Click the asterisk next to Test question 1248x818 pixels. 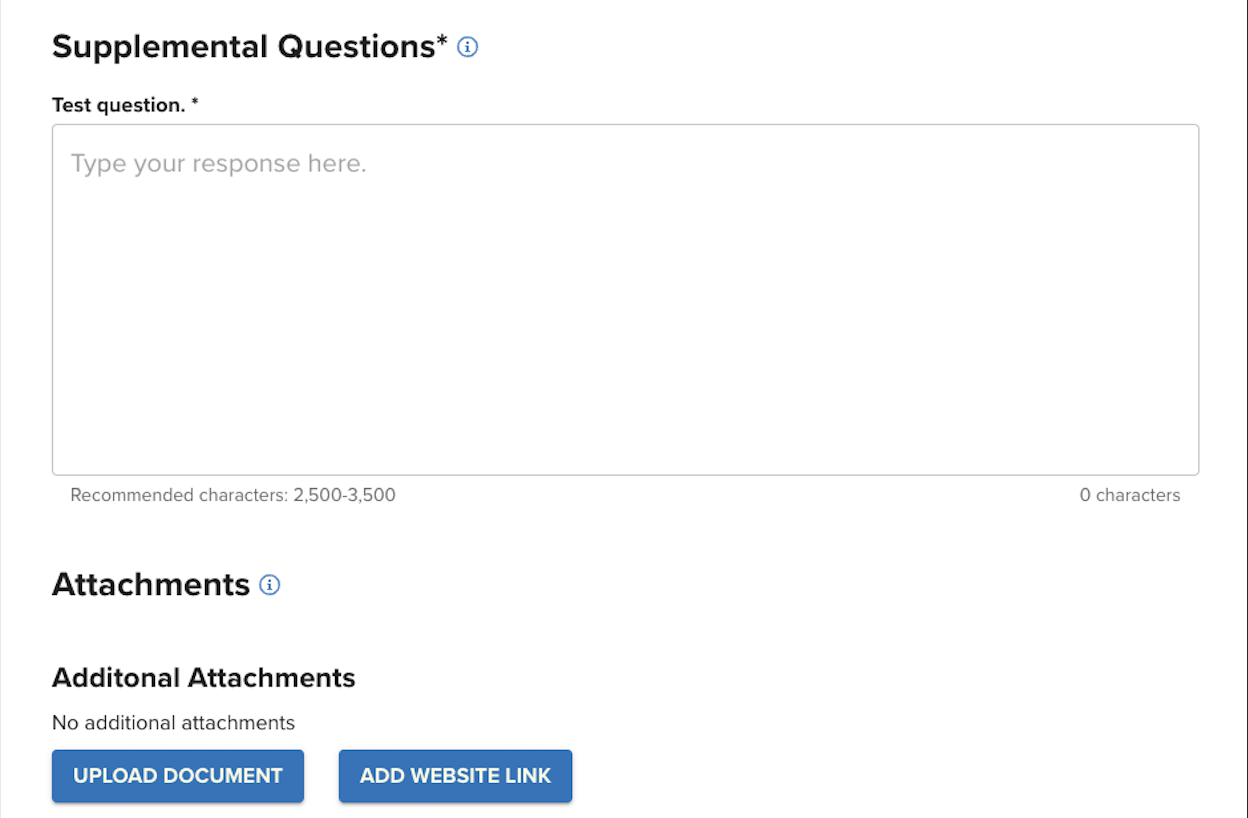[195, 104]
